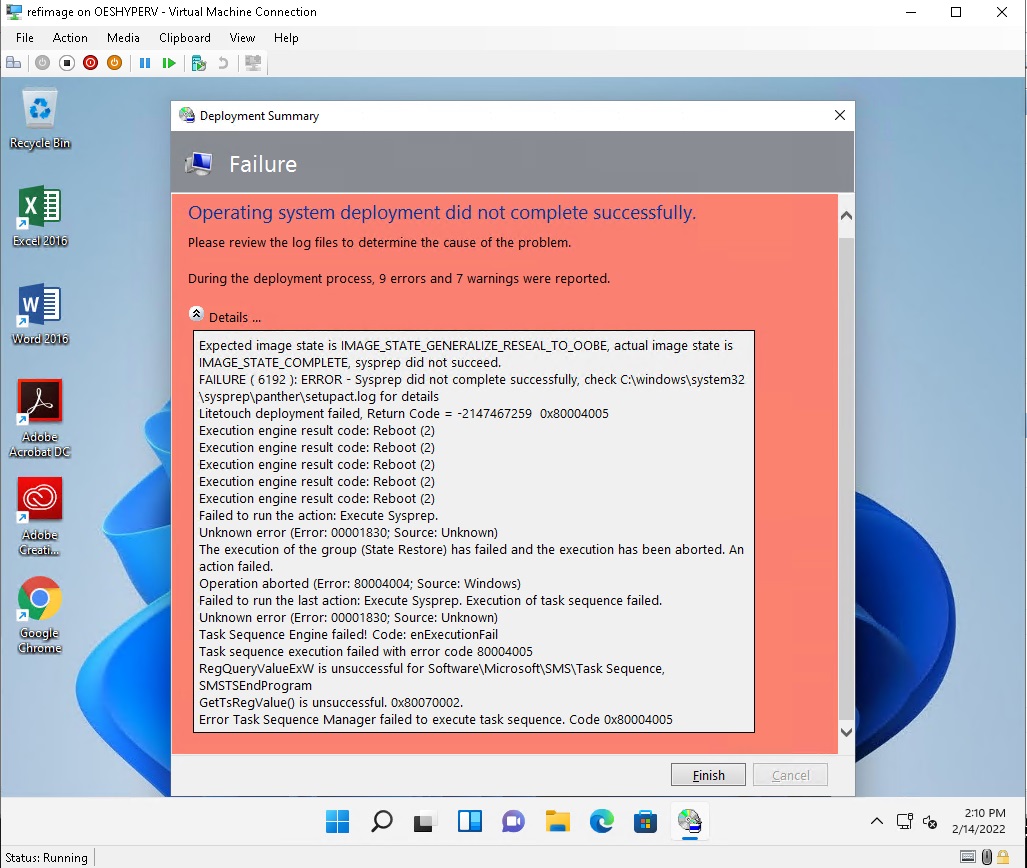Send Ctrl+Alt+Delete to the virtual machine
This screenshot has height=868, width=1027.
(x=14, y=63)
